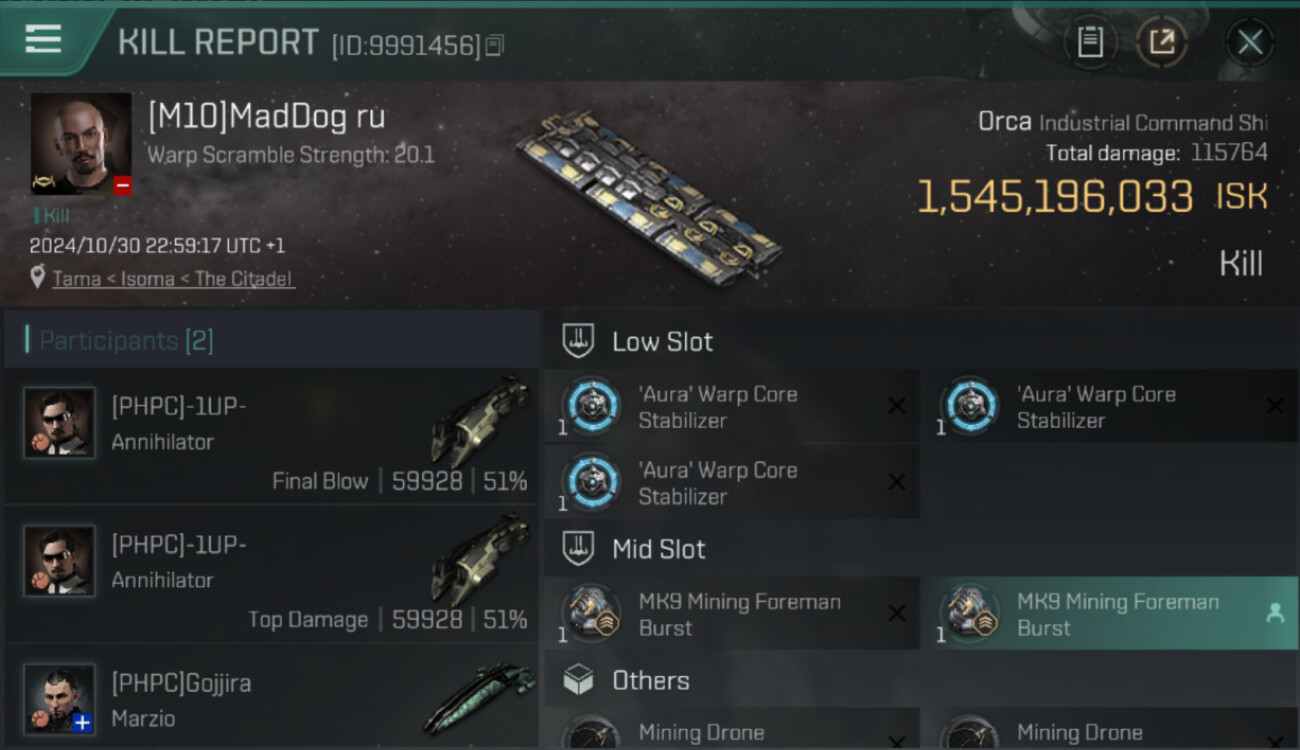Open Tama < Isoma < The Citadel location link
1300x750 pixels.
(173, 279)
